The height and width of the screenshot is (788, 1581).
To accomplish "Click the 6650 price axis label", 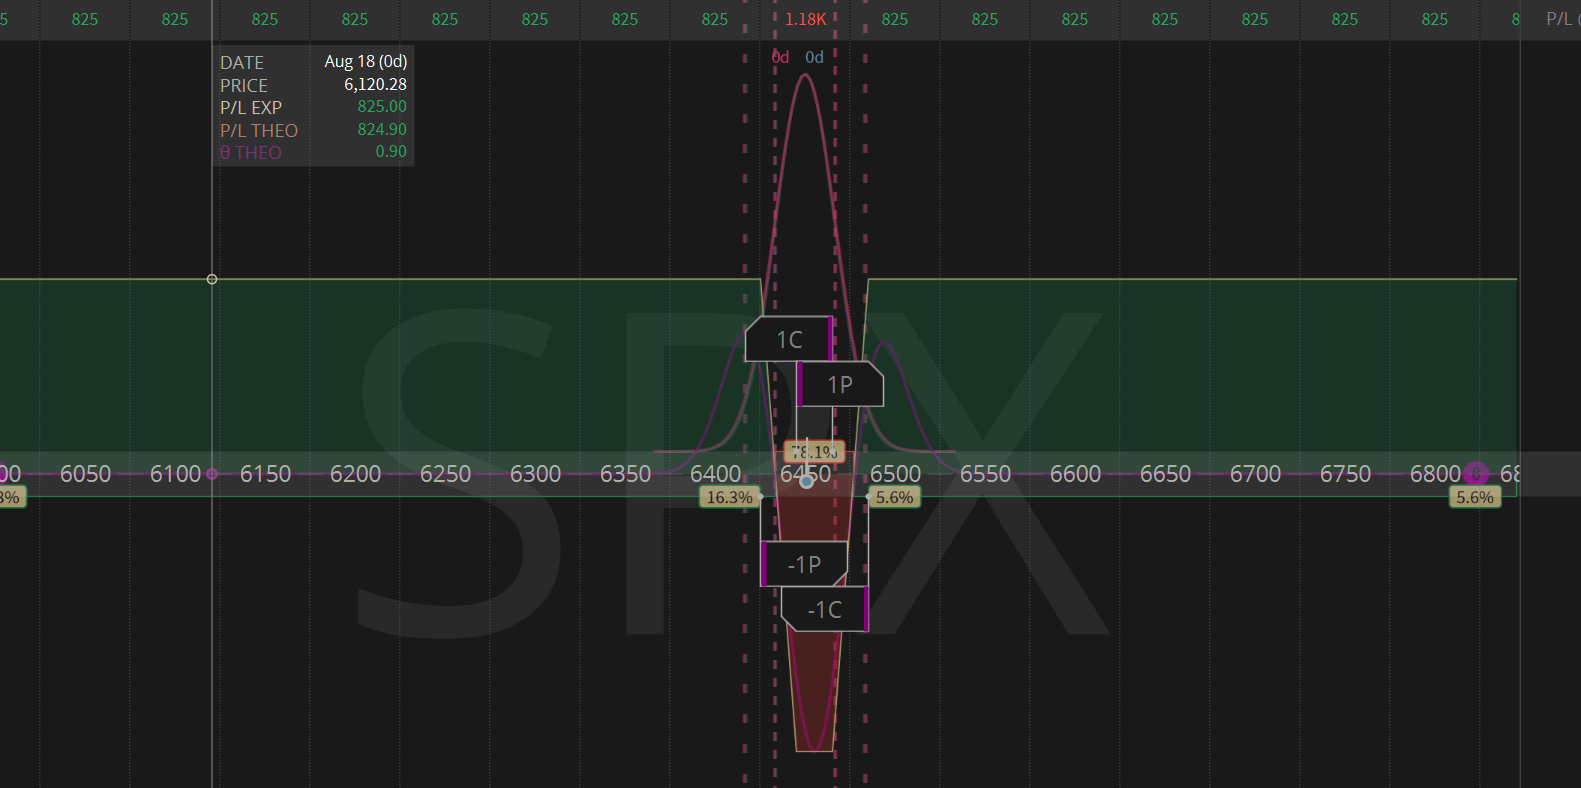I will 1165,473.
